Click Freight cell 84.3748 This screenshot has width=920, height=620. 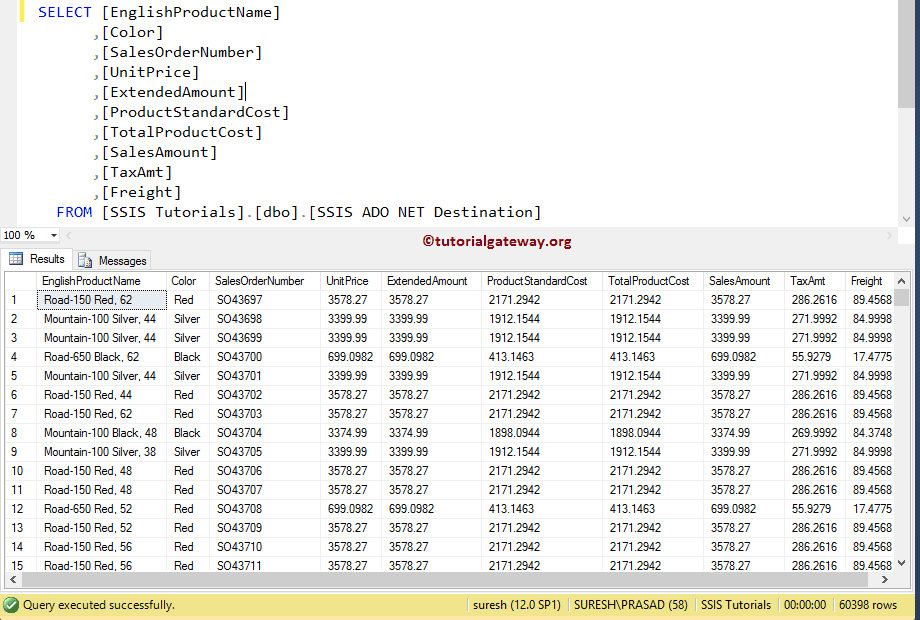point(872,433)
